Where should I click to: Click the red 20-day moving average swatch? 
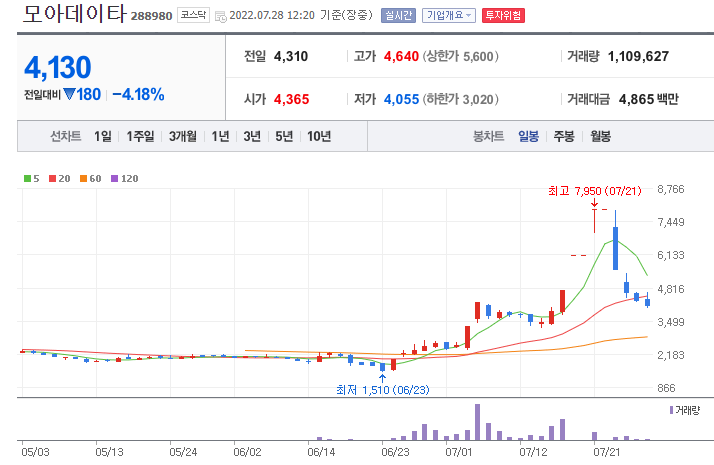point(52,179)
